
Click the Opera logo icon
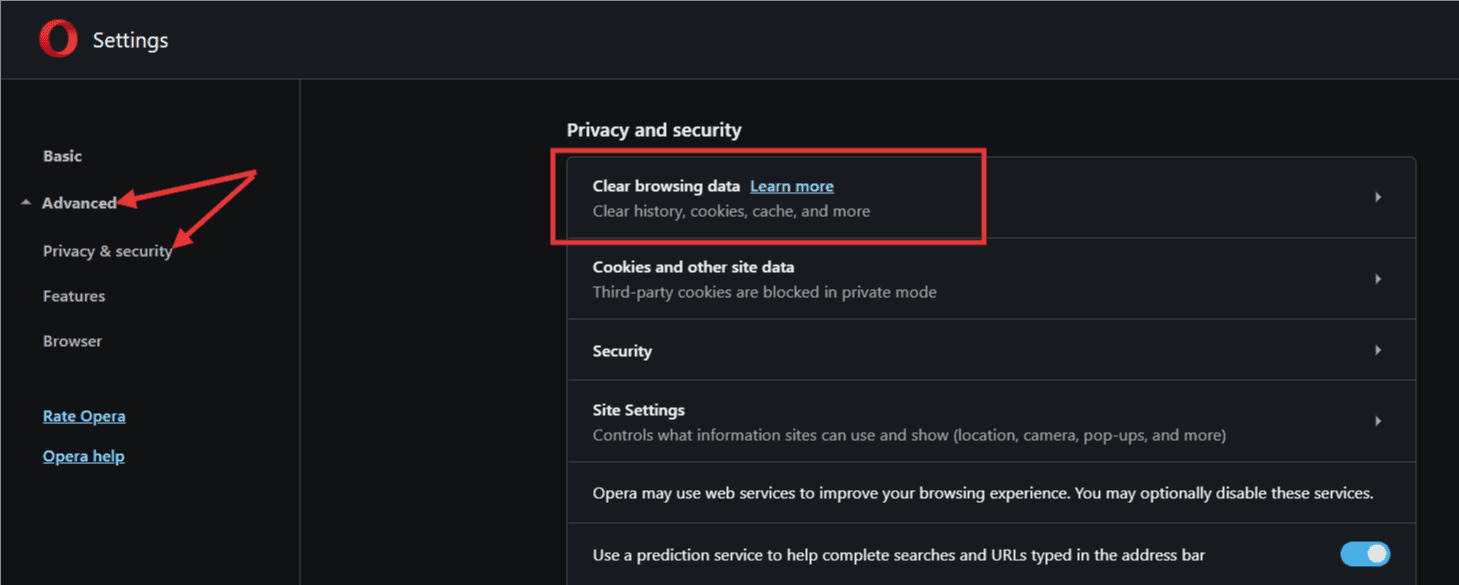pyautogui.click(x=58, y=40)
